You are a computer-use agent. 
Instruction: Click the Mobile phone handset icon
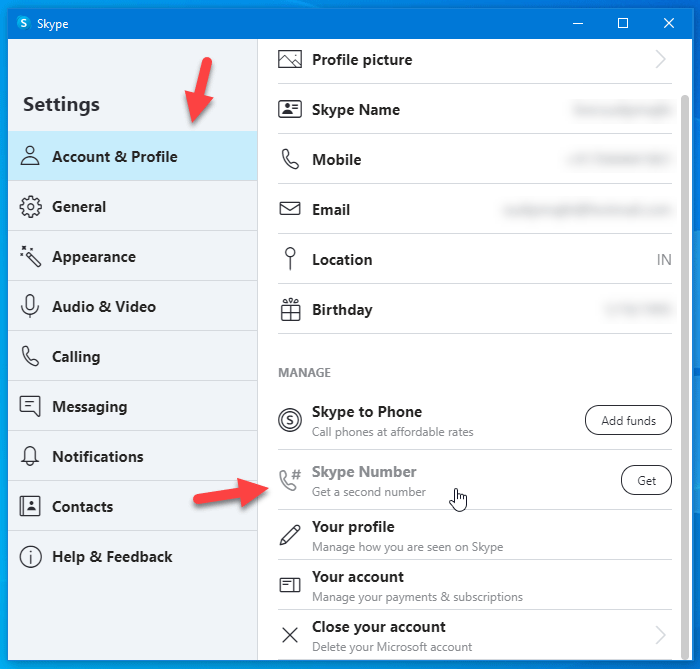290,159
